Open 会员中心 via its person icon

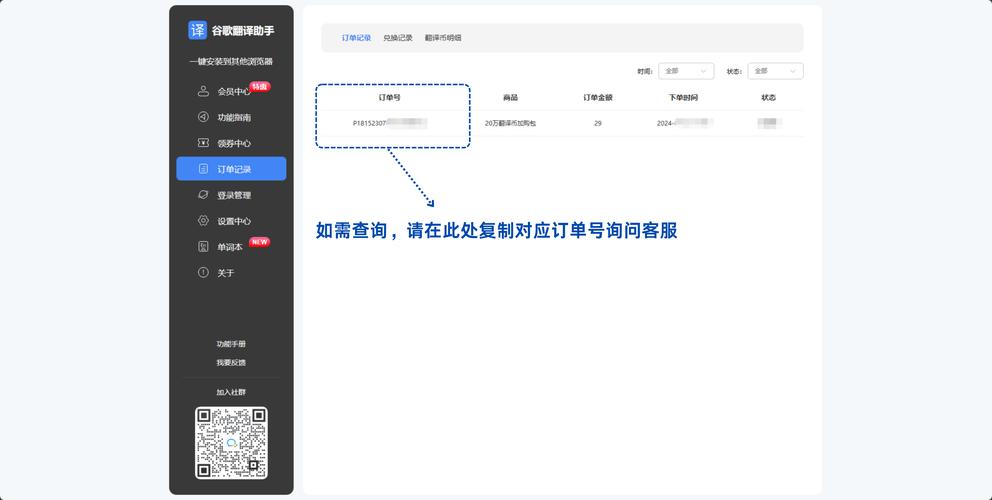203,91
